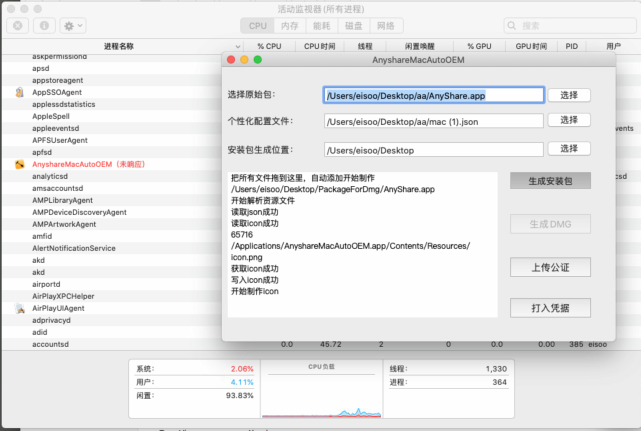This screenshot has width=641, height=431.
Task: Click the 选择原始包 path input field
Action: 434,95
